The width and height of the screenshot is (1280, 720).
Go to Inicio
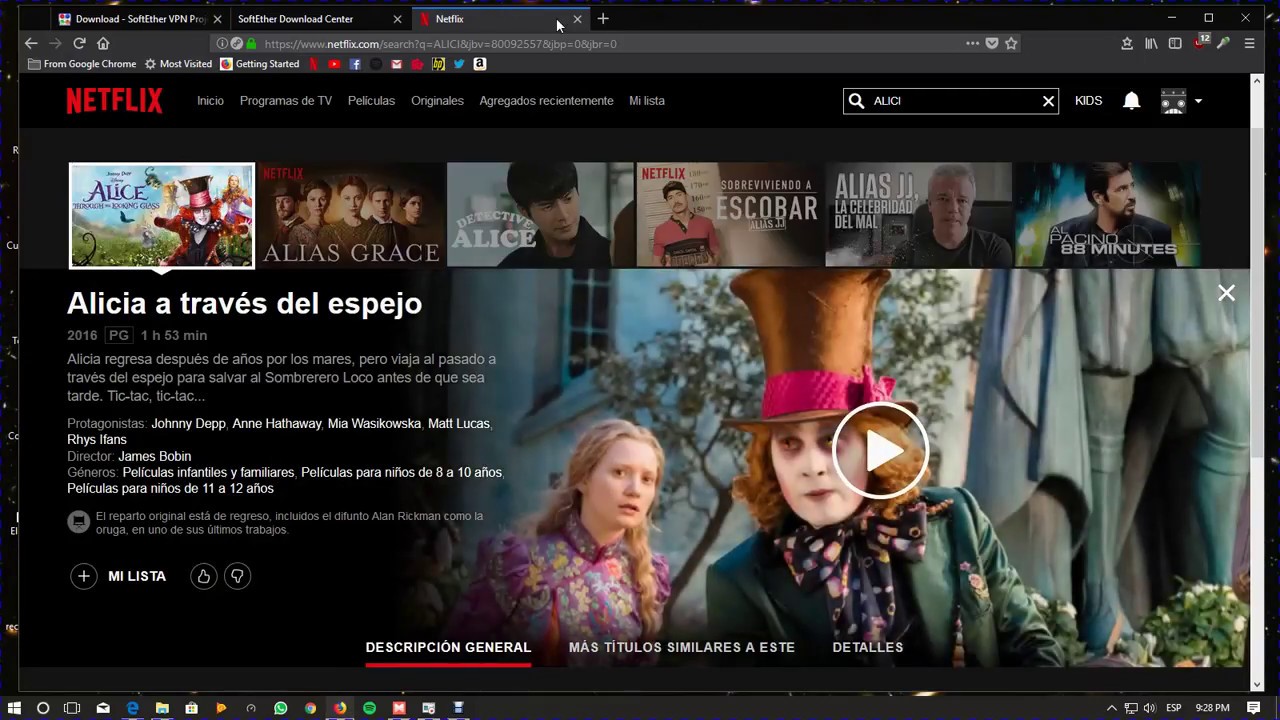coord(210,101)
